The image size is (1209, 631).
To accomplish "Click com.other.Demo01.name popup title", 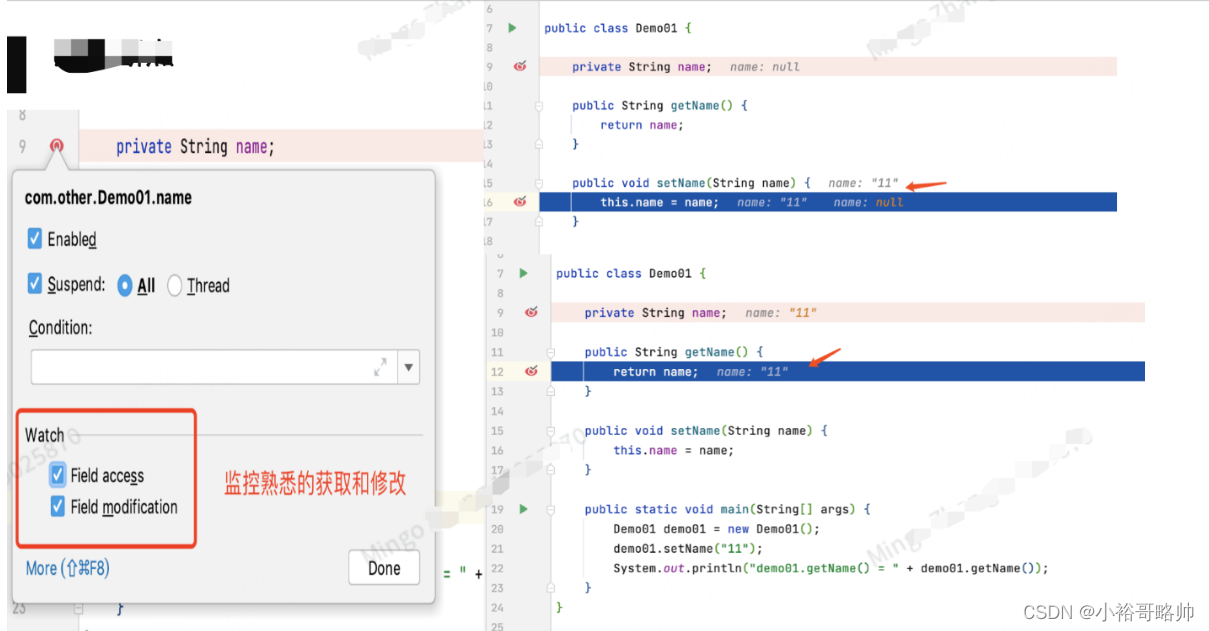I will pos(108,197).
